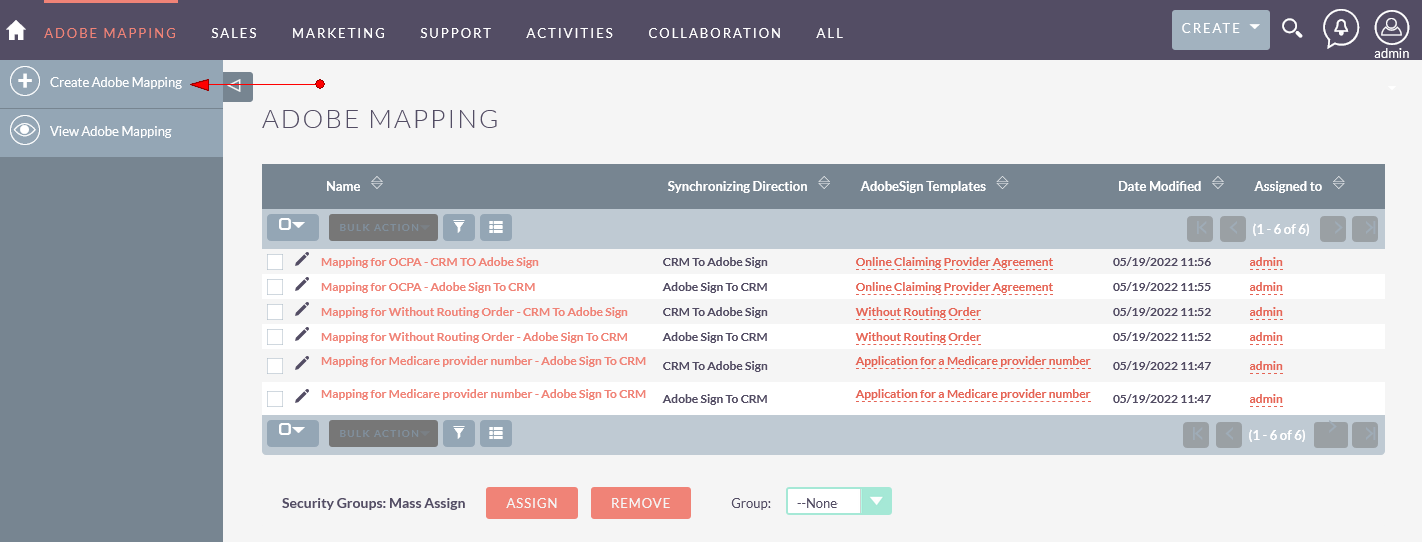Open the Activities menu
This screenshot has width=1422, height=542.
pyautogui.click(x=570, y=33)
